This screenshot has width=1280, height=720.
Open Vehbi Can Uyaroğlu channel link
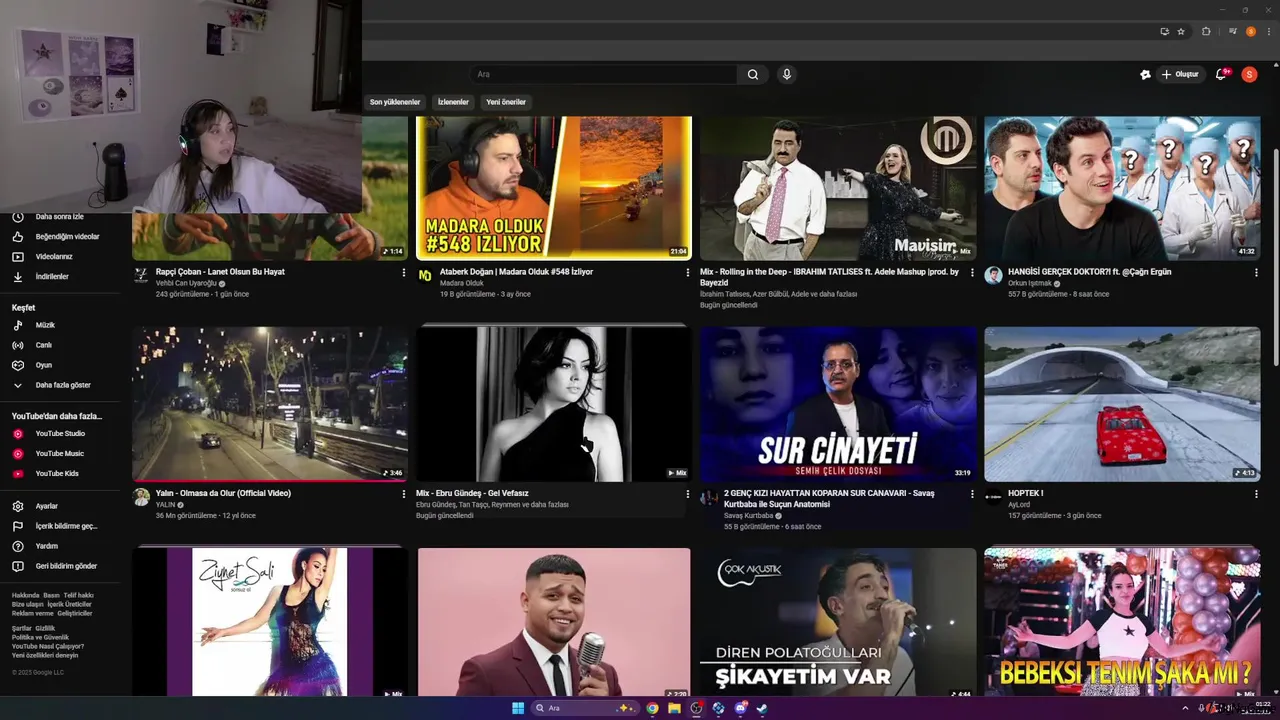(188, 283)
